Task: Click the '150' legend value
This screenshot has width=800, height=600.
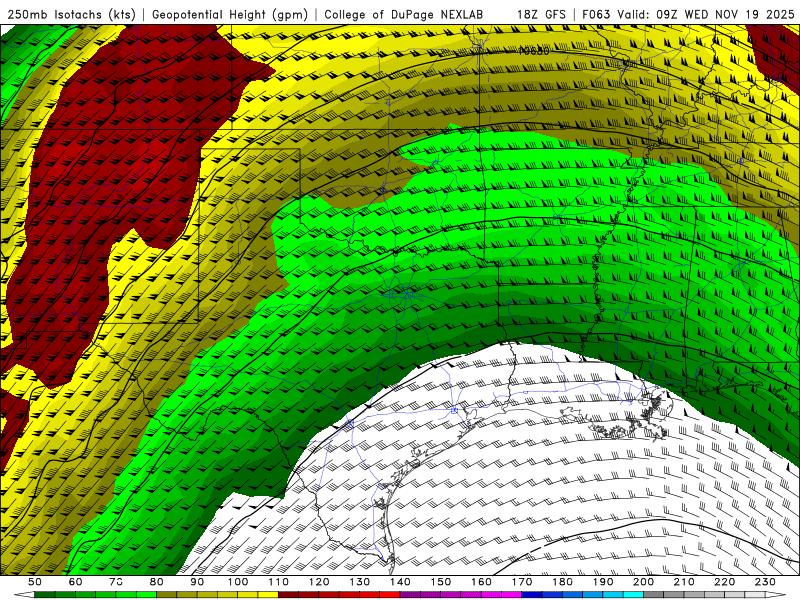Action: pos(441,582)
